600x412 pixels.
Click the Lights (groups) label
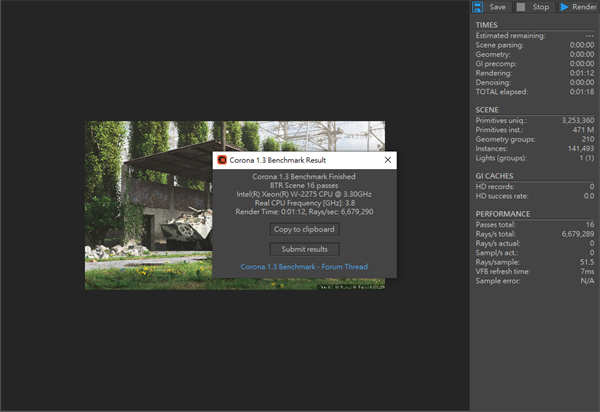pos(501,158)
